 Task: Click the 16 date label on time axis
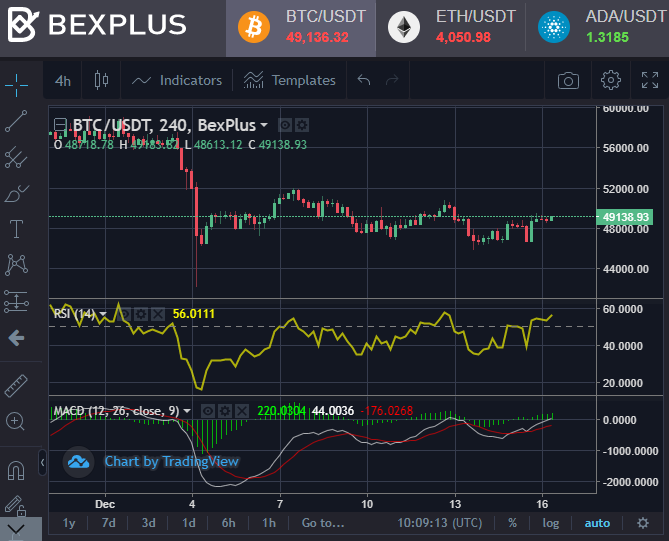click(542, 504)
